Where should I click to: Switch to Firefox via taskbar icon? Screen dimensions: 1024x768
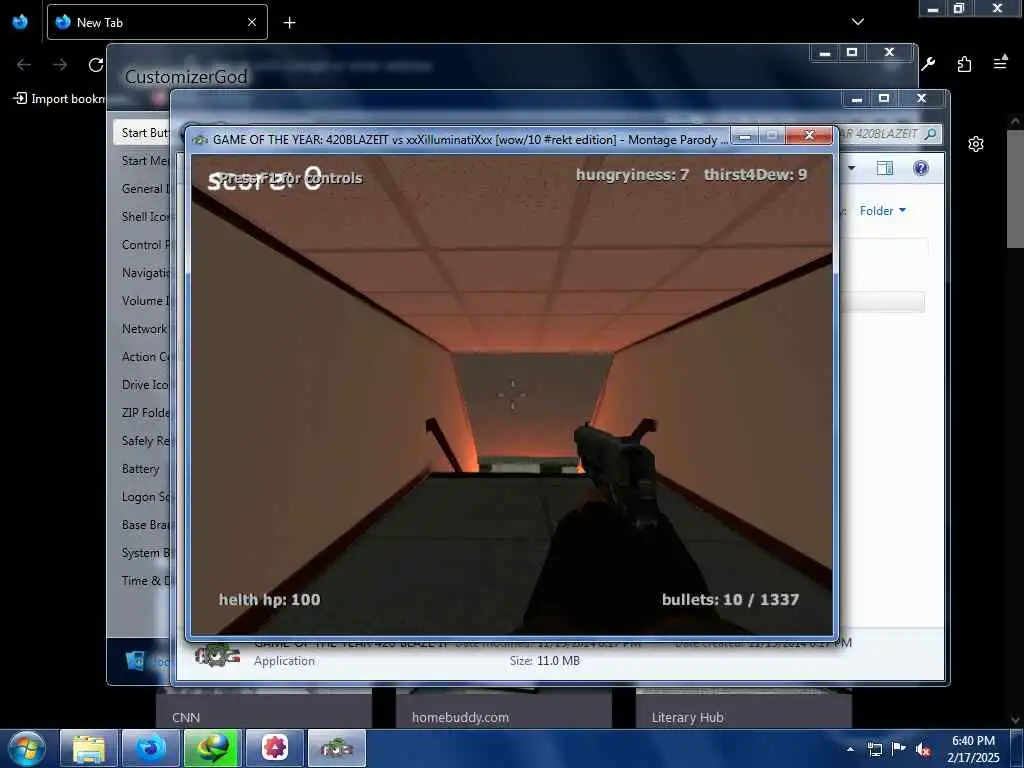(x=150, y=748)
